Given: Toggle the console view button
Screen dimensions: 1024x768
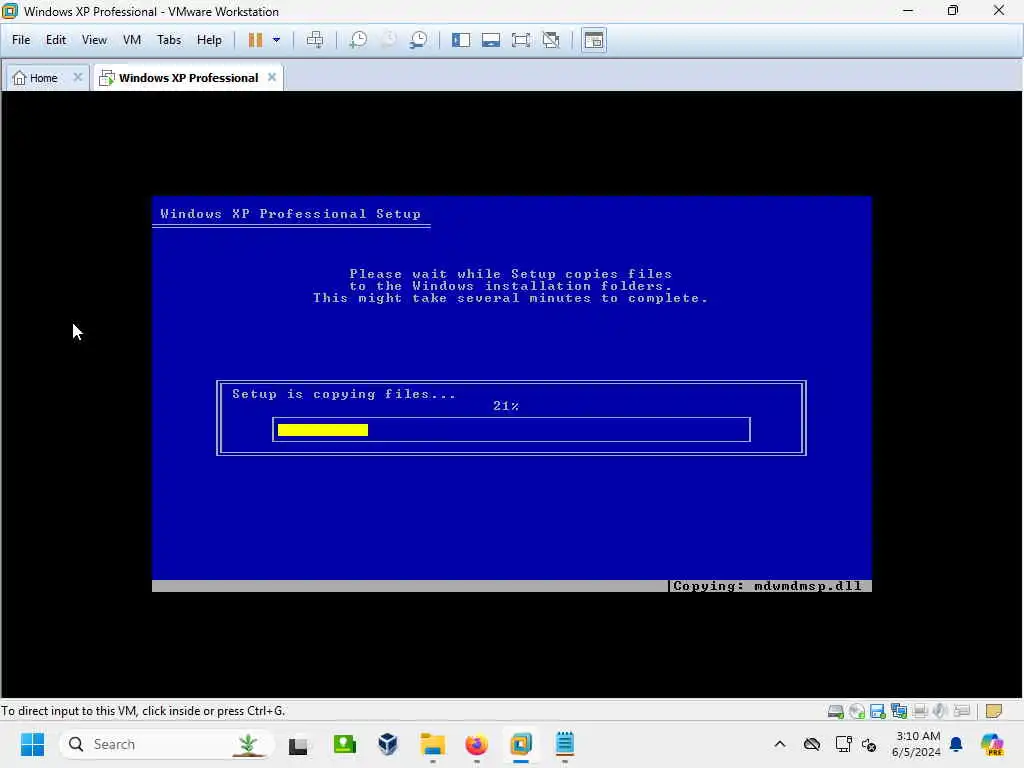Looking at the screenshot, I should pos(594,40).
